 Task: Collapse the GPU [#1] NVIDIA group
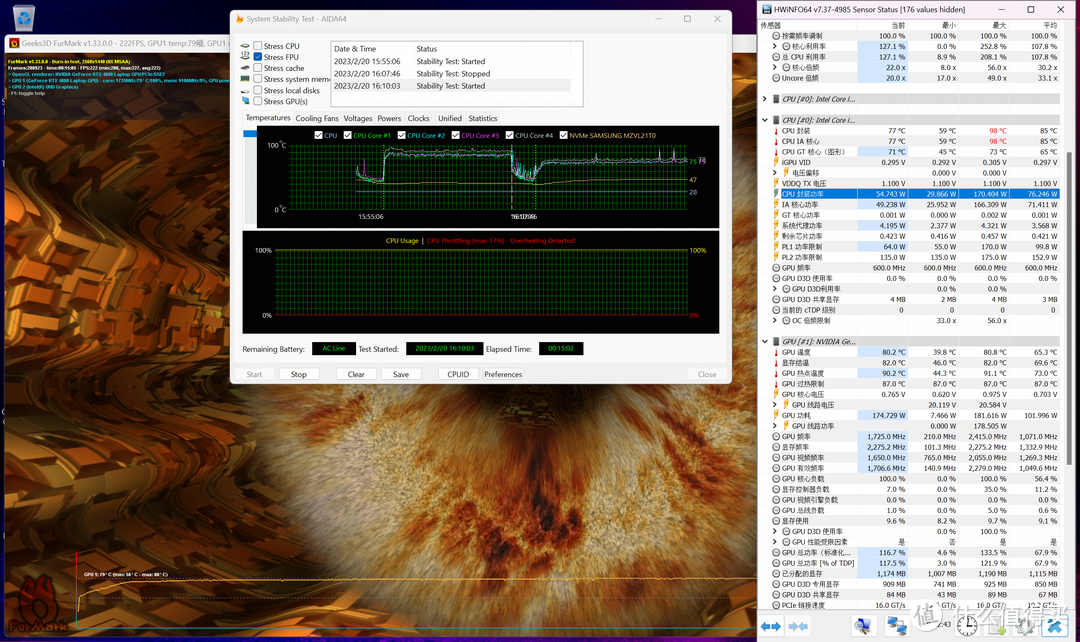tap(765, 342)
